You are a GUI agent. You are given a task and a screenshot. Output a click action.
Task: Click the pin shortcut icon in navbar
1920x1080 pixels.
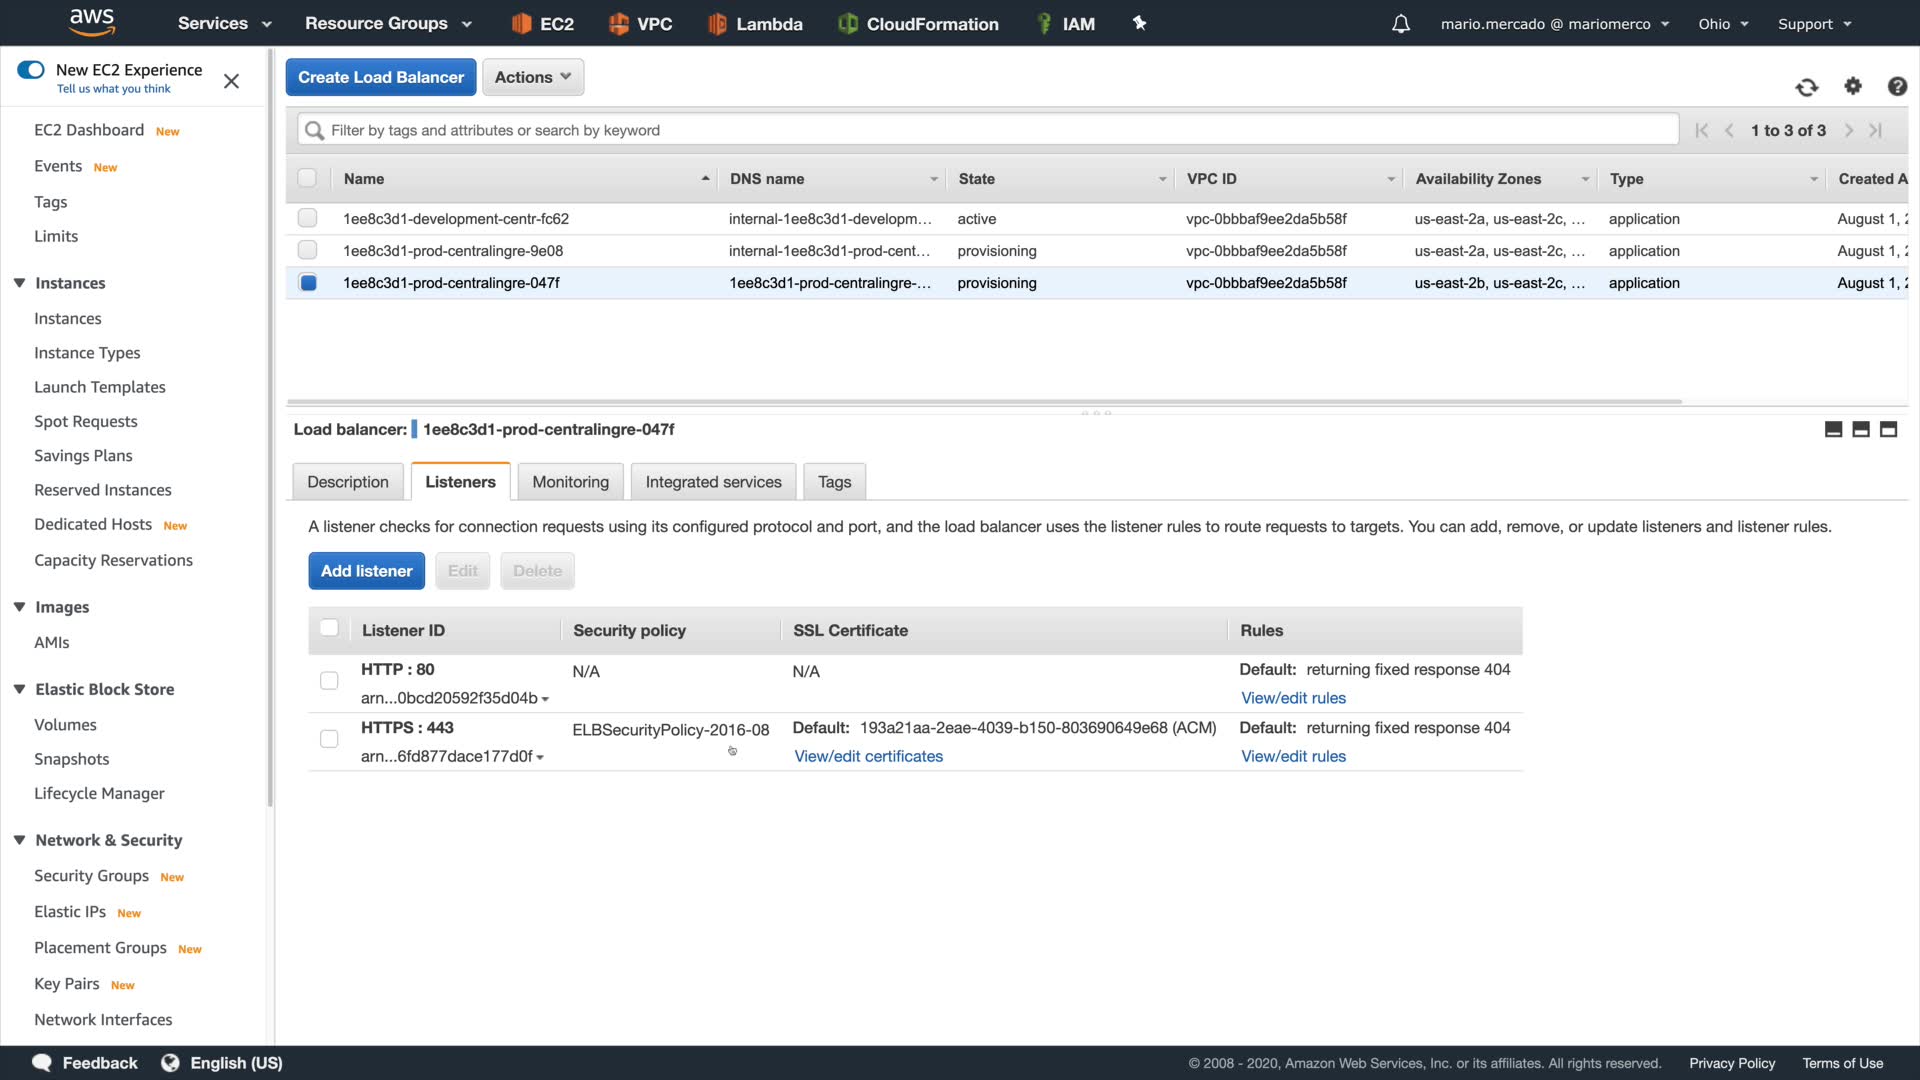pyautogui.click(x=1139, y=23)
